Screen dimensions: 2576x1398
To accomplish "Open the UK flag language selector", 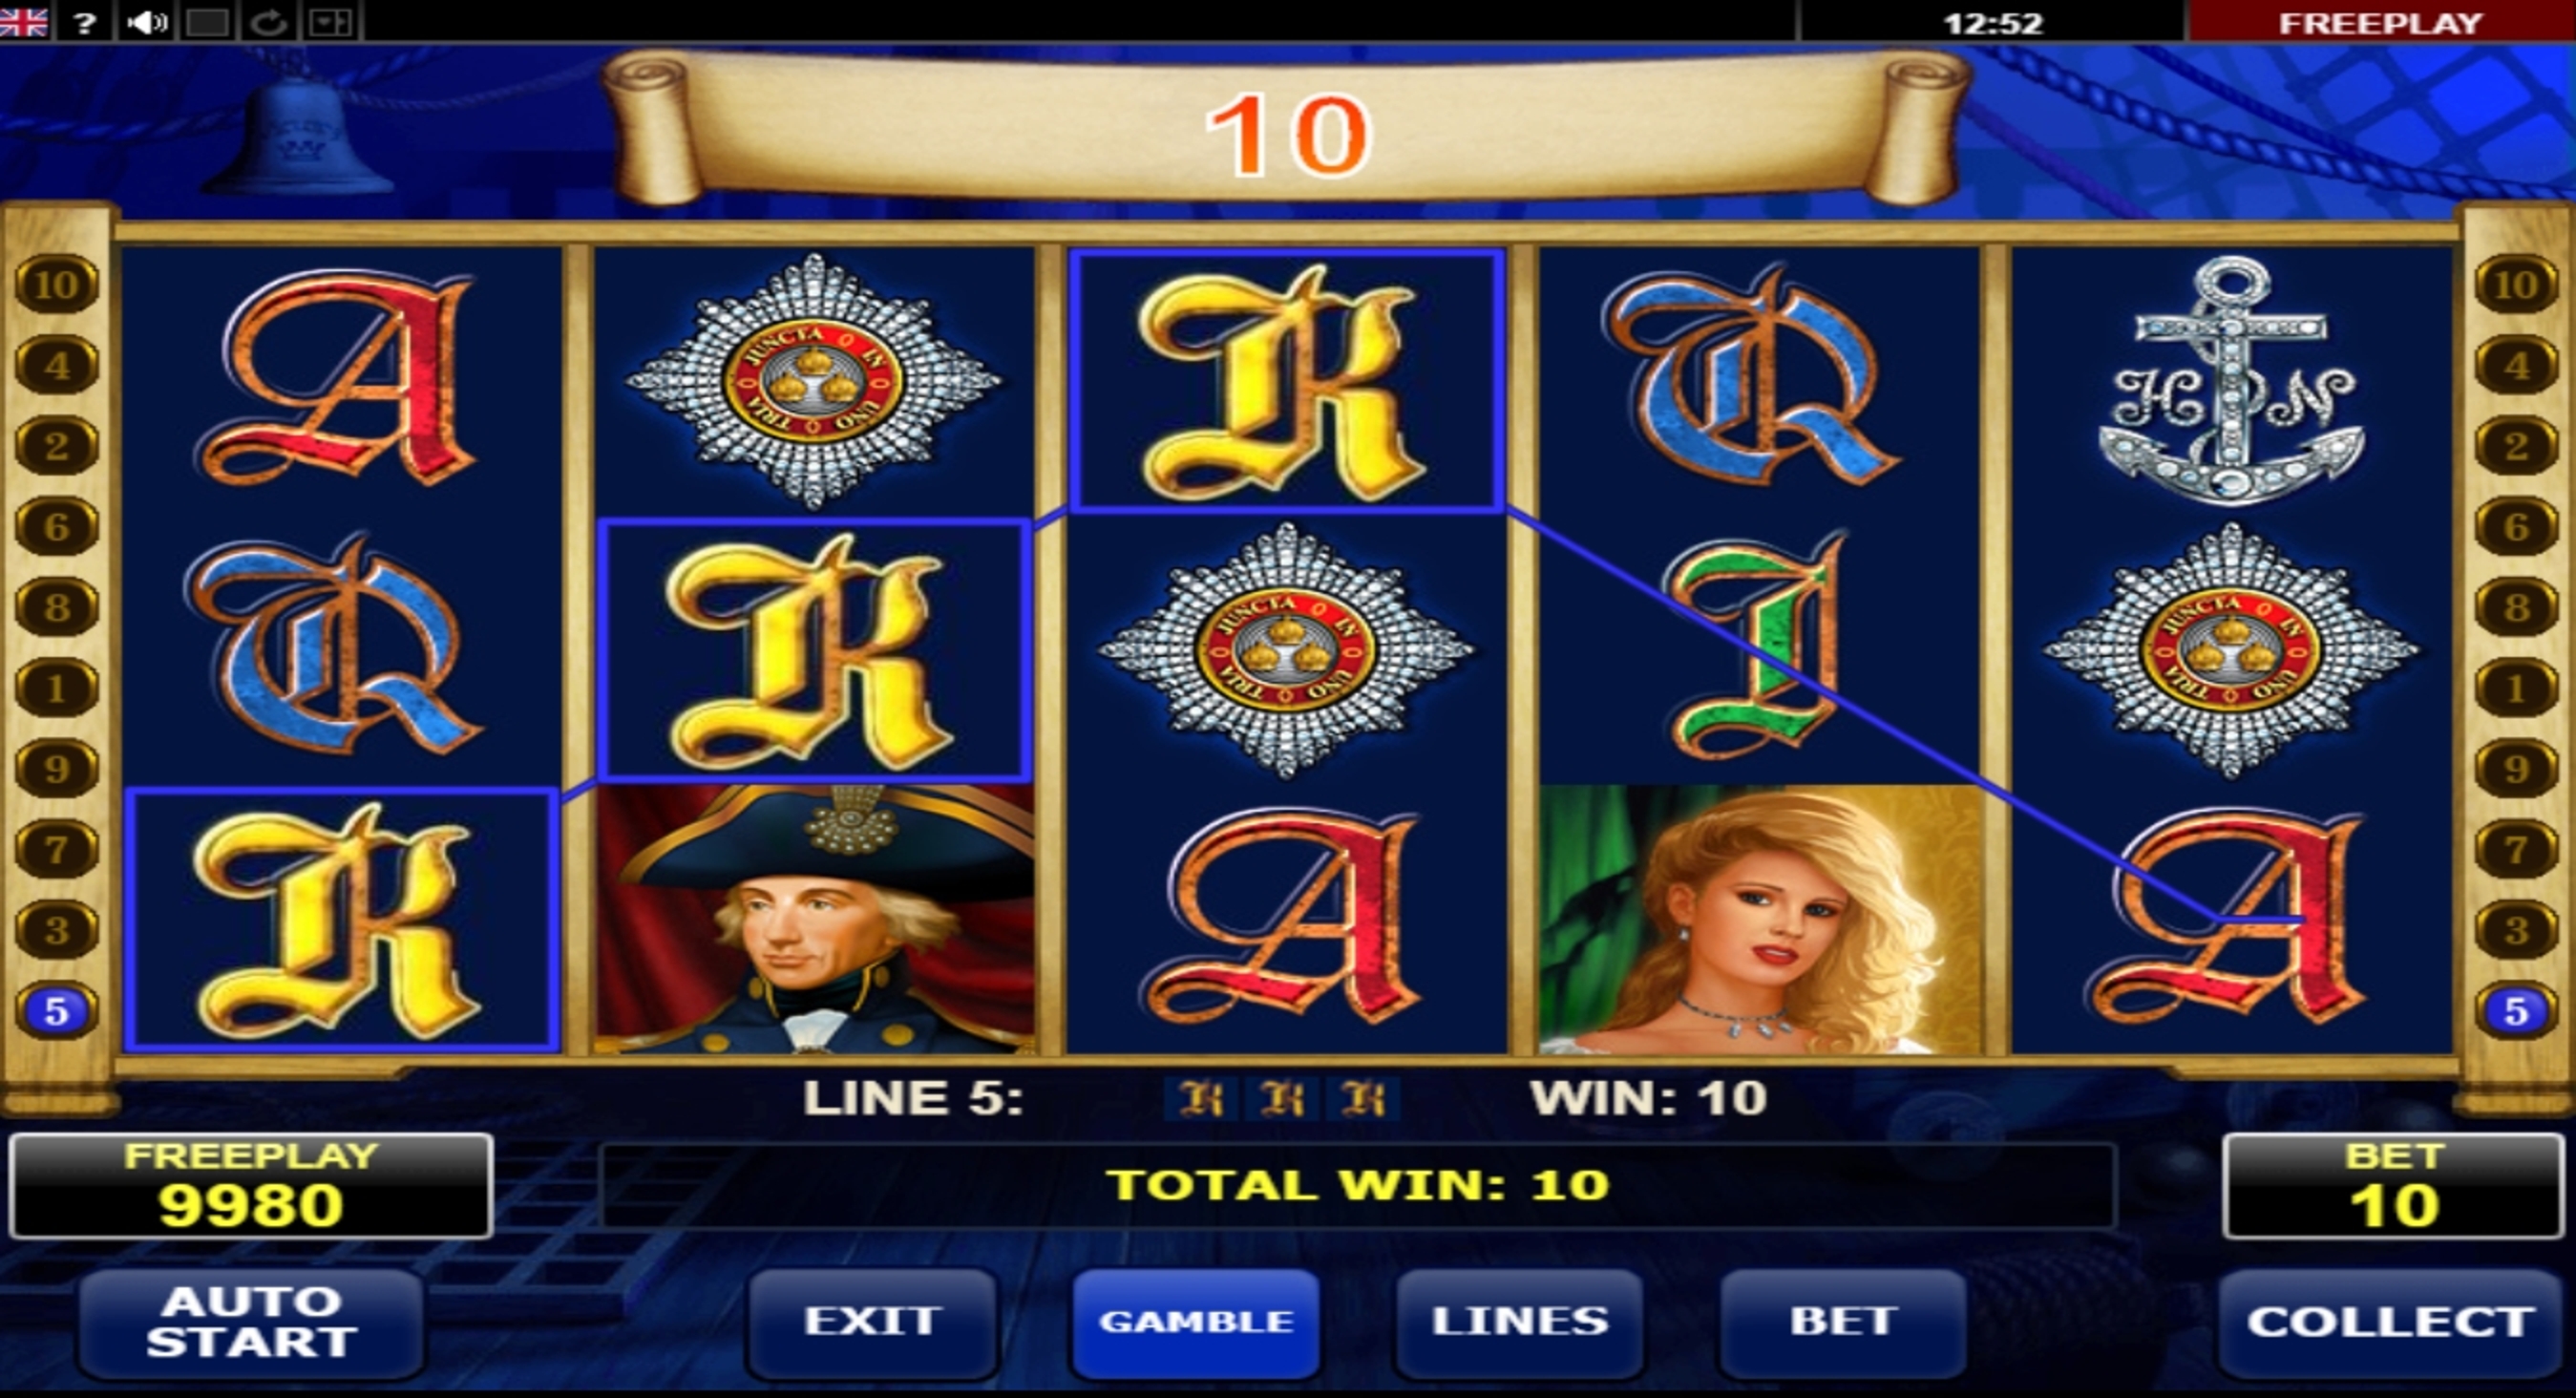I will [24, 20].
